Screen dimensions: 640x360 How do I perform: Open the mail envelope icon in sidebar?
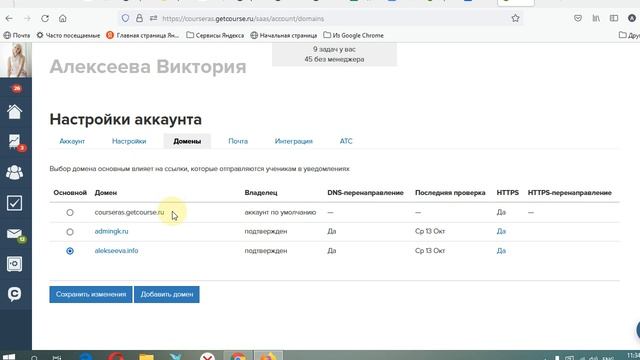point(14,233)
